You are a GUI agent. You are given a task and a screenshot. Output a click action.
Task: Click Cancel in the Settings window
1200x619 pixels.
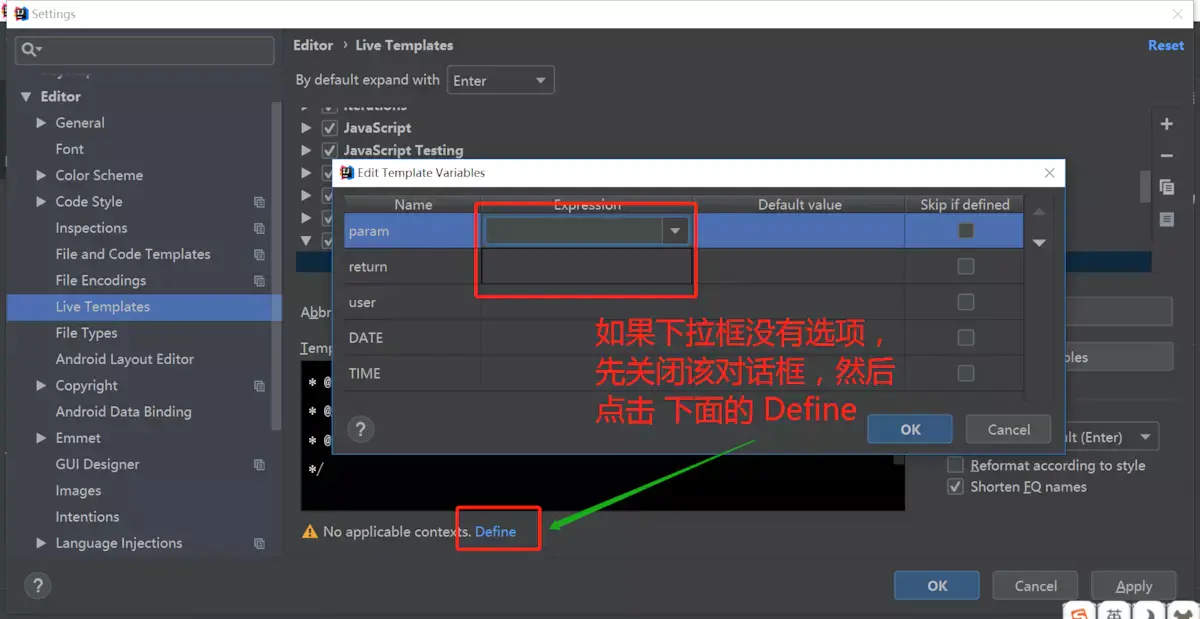(x=1036, y=586)
